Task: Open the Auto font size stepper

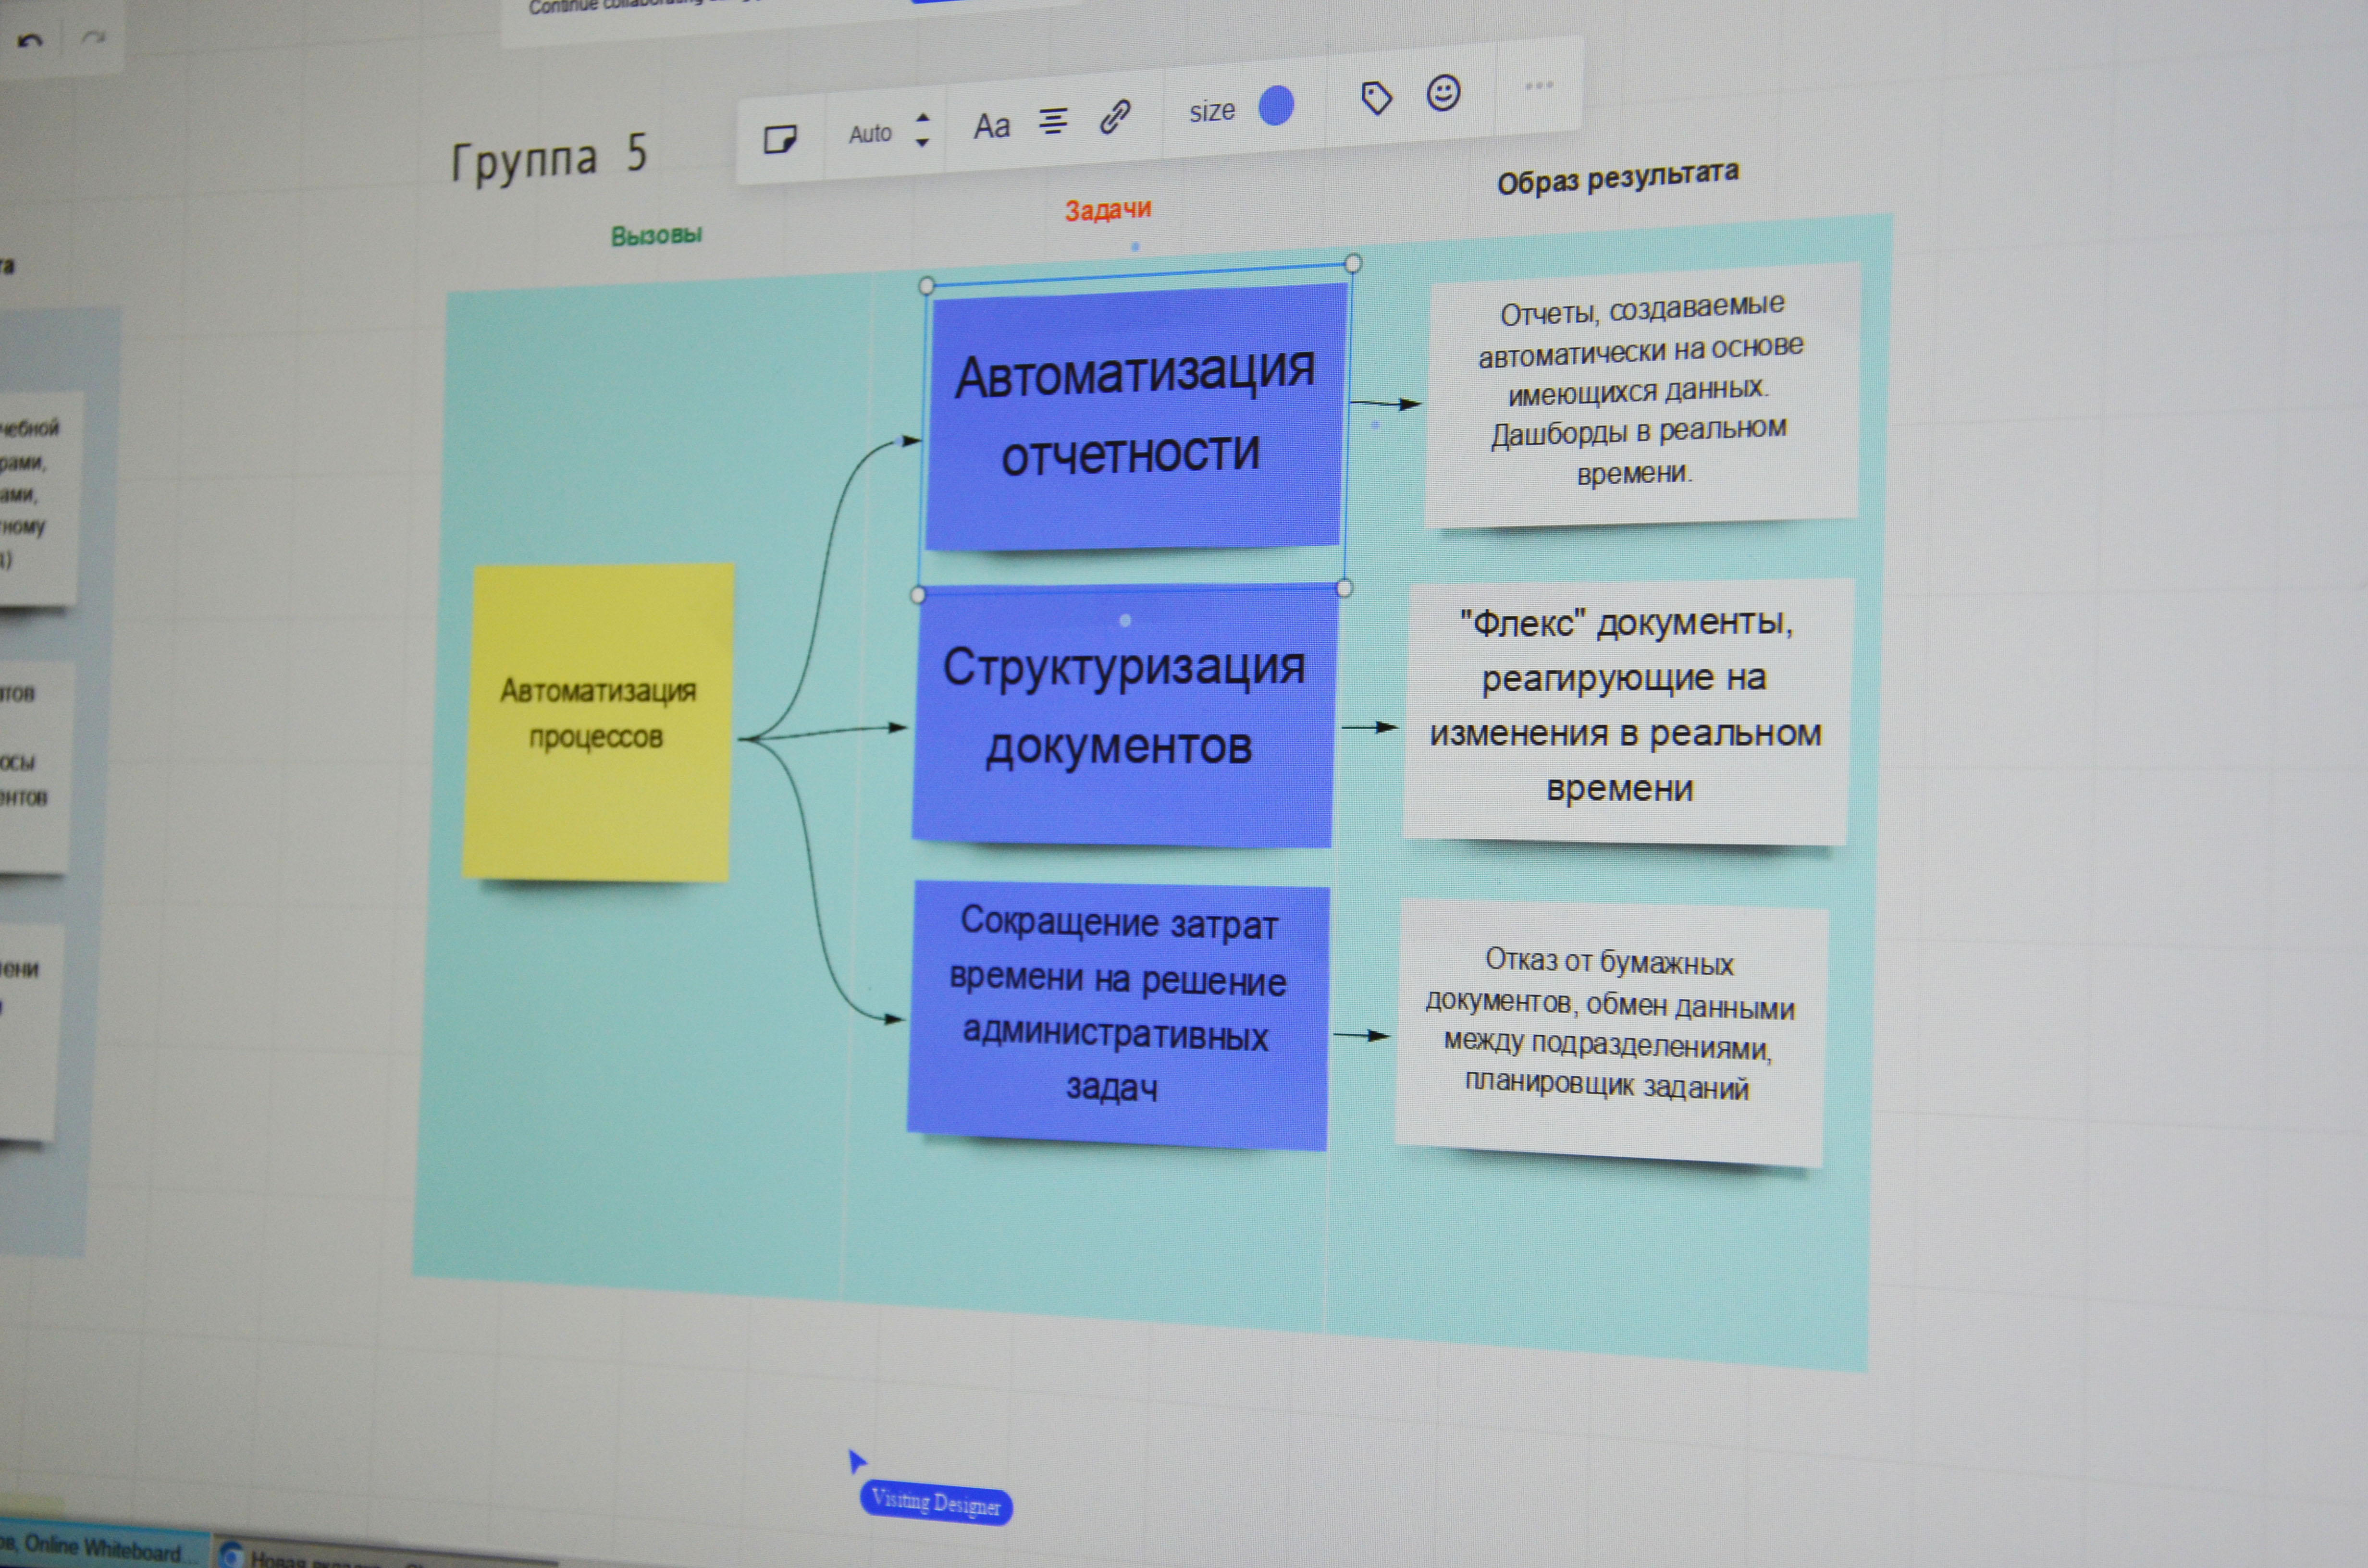Action: pyautogui.click(x=922, y=130)
